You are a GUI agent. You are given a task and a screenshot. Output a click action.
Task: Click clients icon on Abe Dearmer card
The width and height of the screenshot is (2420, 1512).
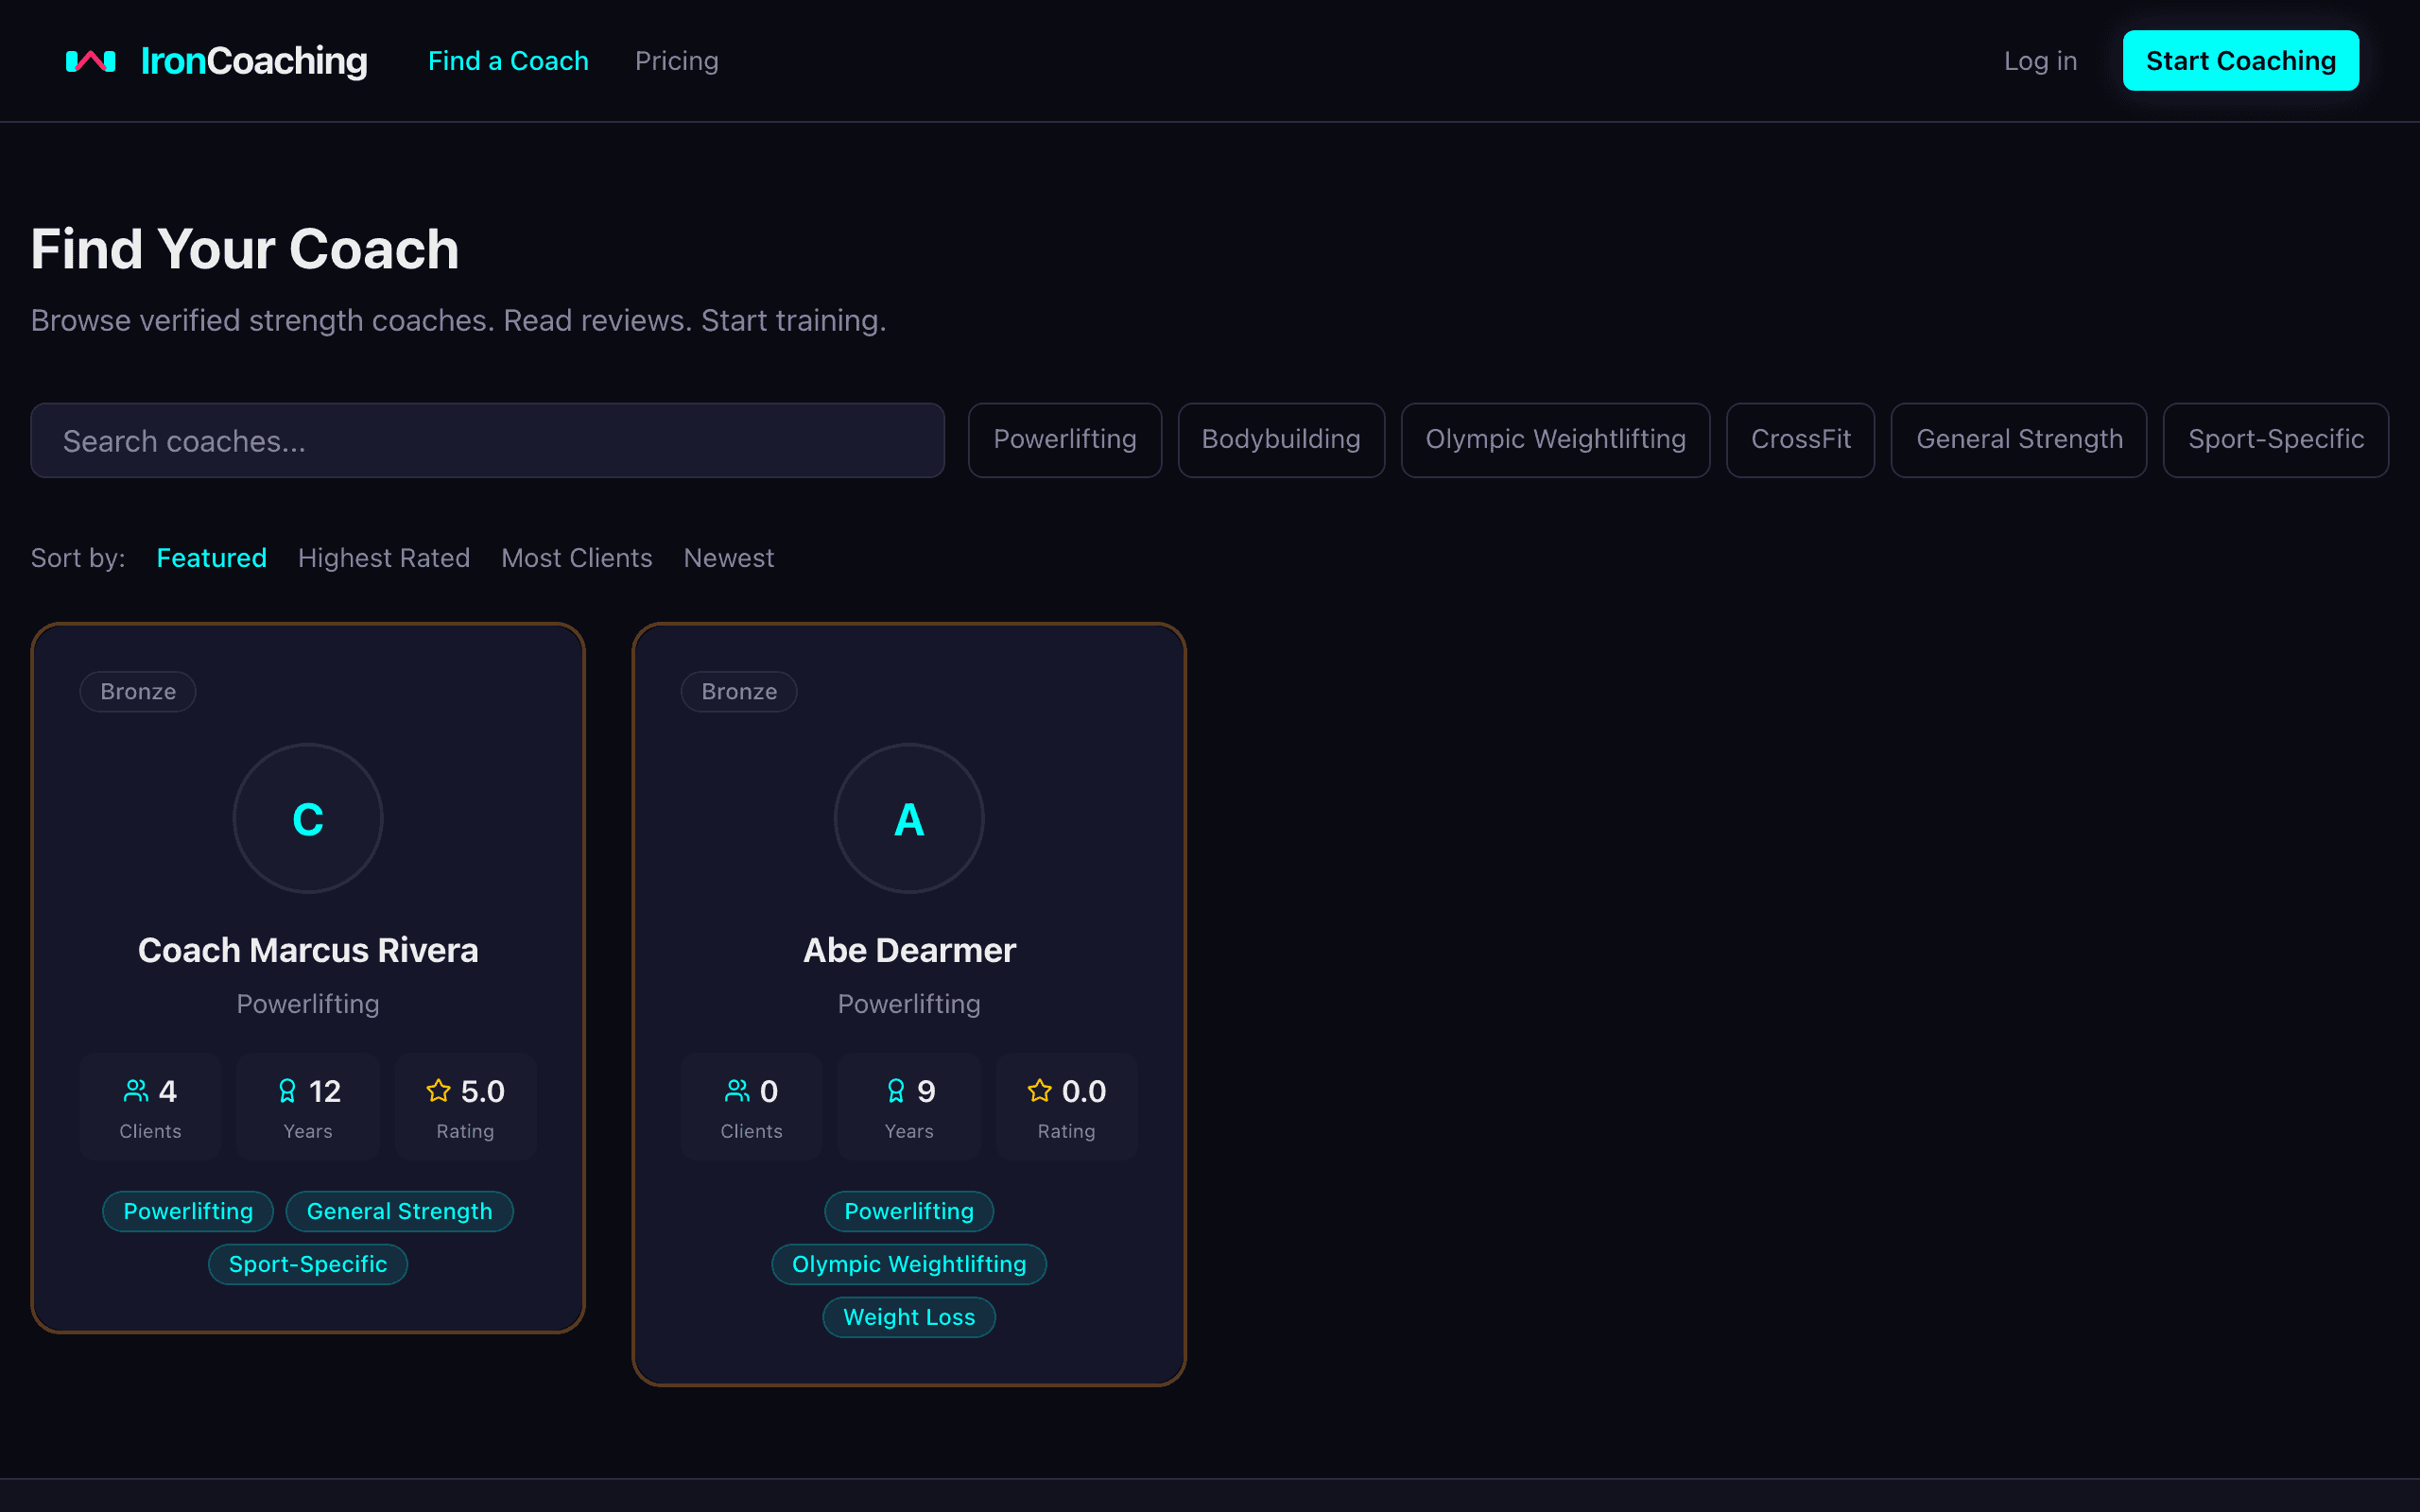pyautogui.click(x=737, y=1091)
